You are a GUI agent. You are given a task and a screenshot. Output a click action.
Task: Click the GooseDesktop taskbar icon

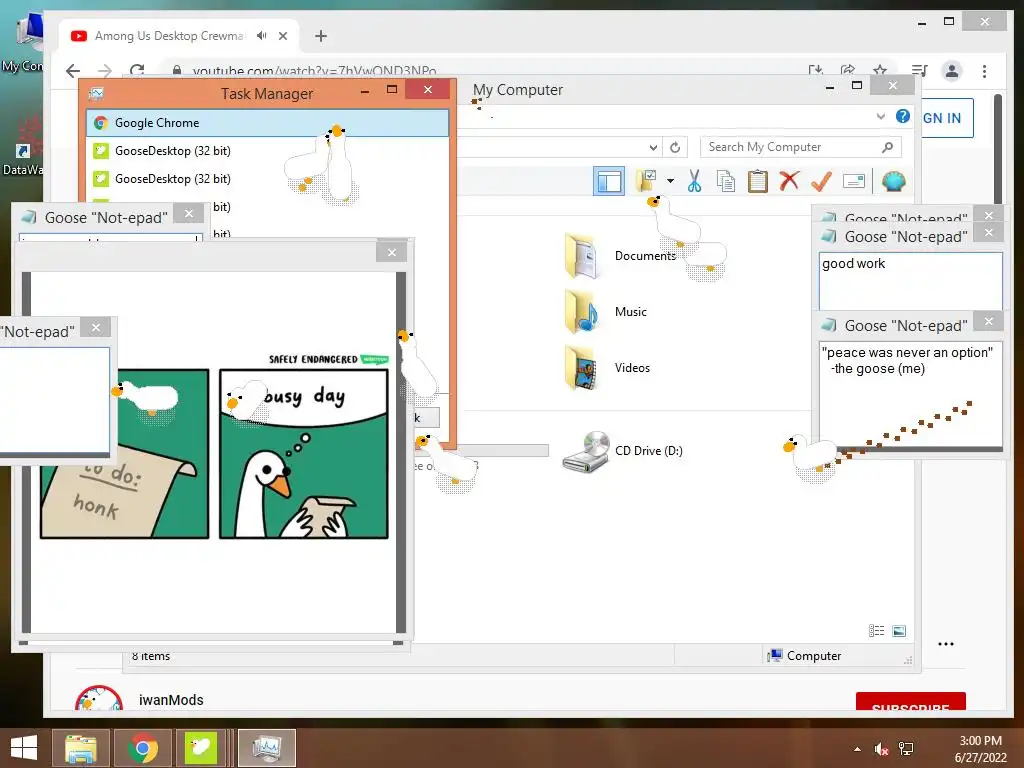point(200,748)
